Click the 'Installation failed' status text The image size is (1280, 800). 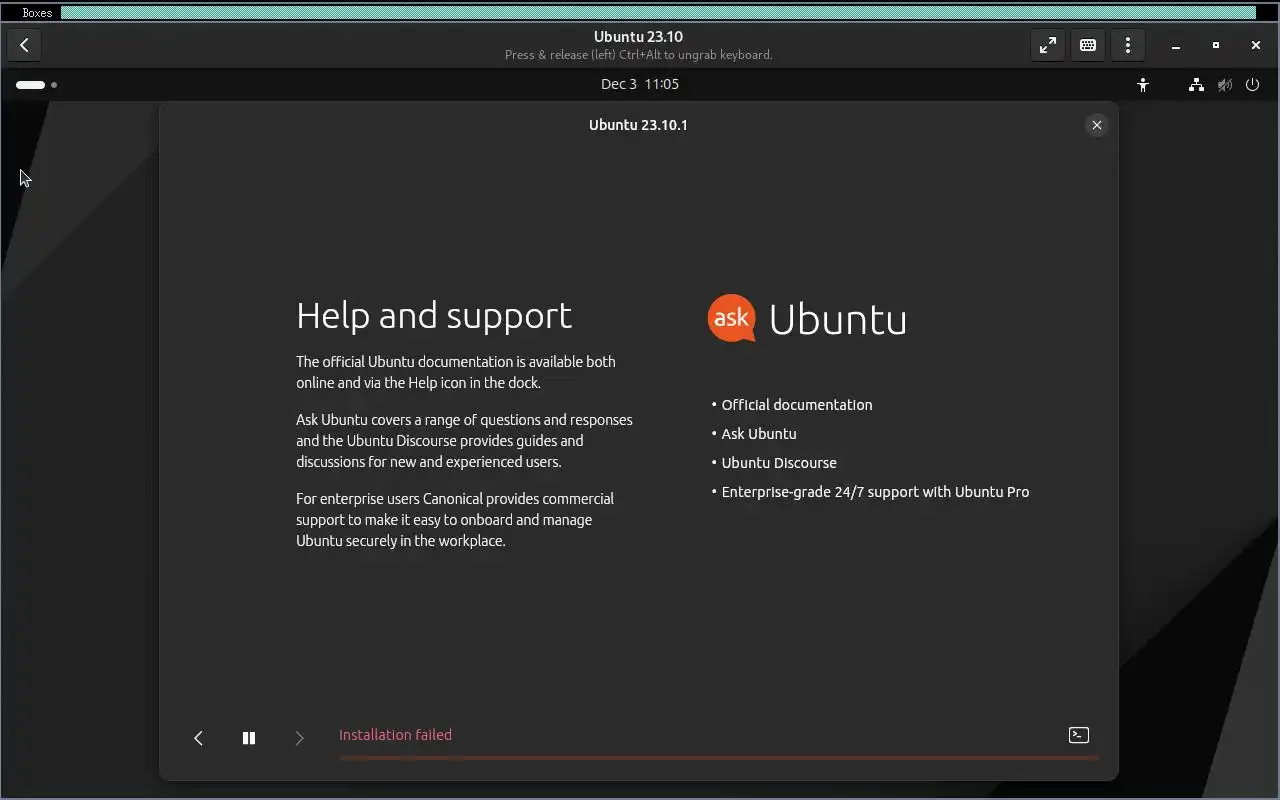point(395,735)
